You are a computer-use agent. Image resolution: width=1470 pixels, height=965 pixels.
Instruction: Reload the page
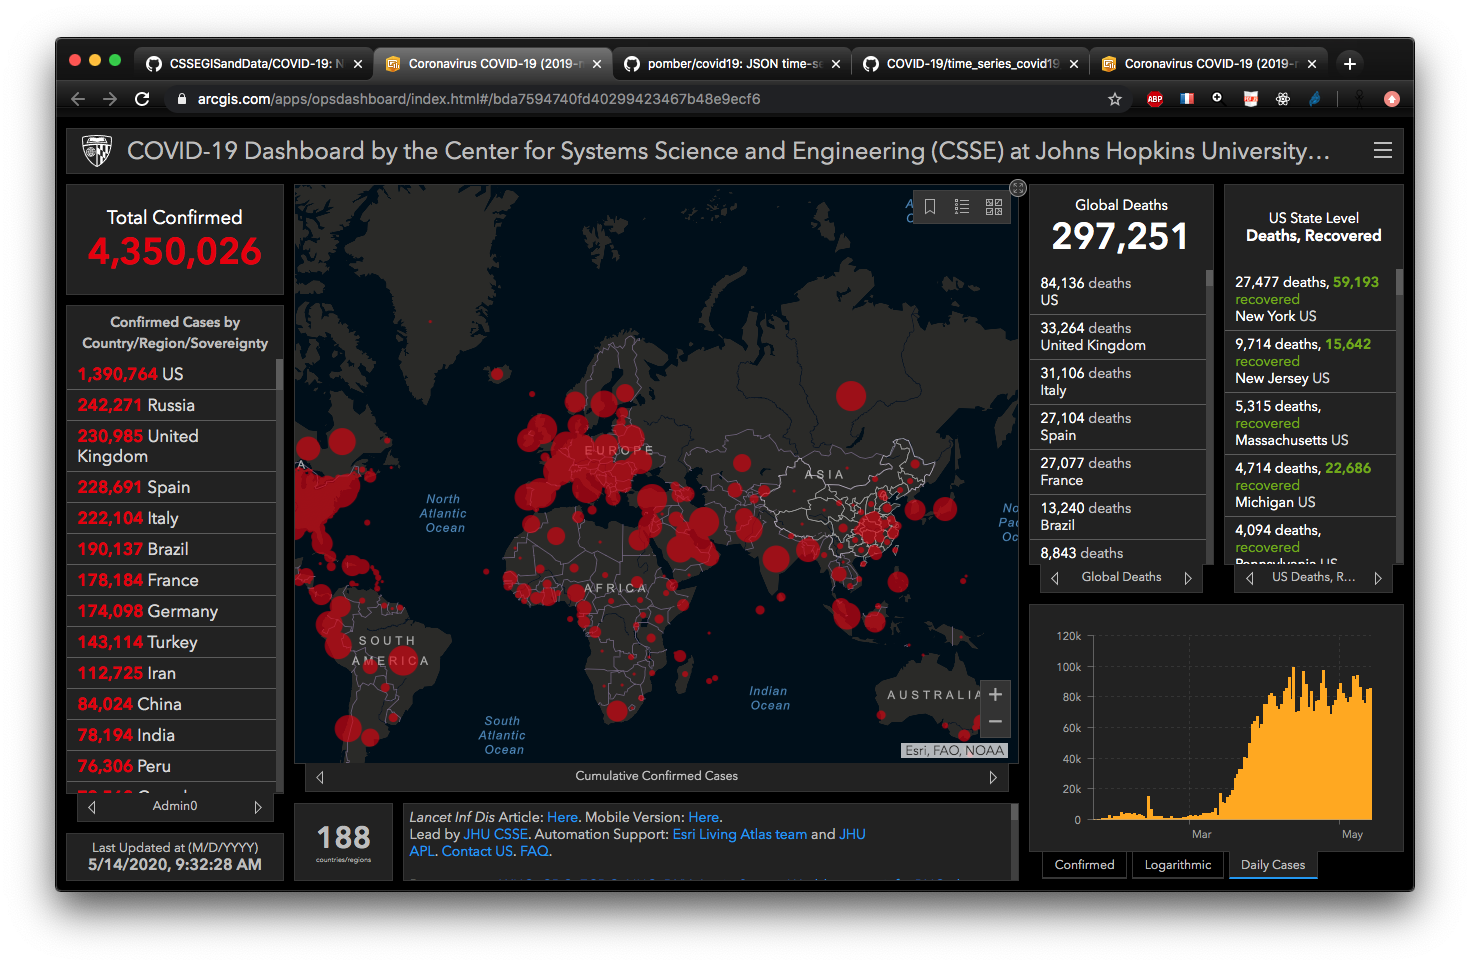[x=142, y=99]
